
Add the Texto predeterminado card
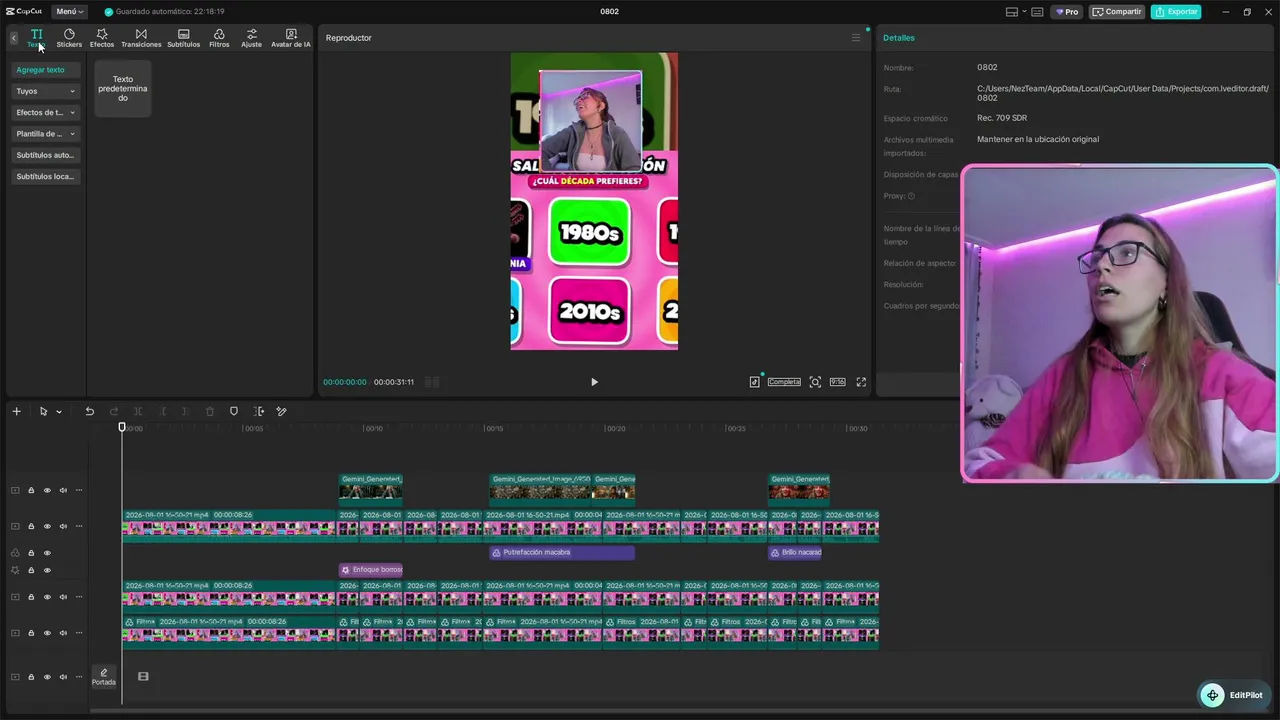click(x=123, y=88)
